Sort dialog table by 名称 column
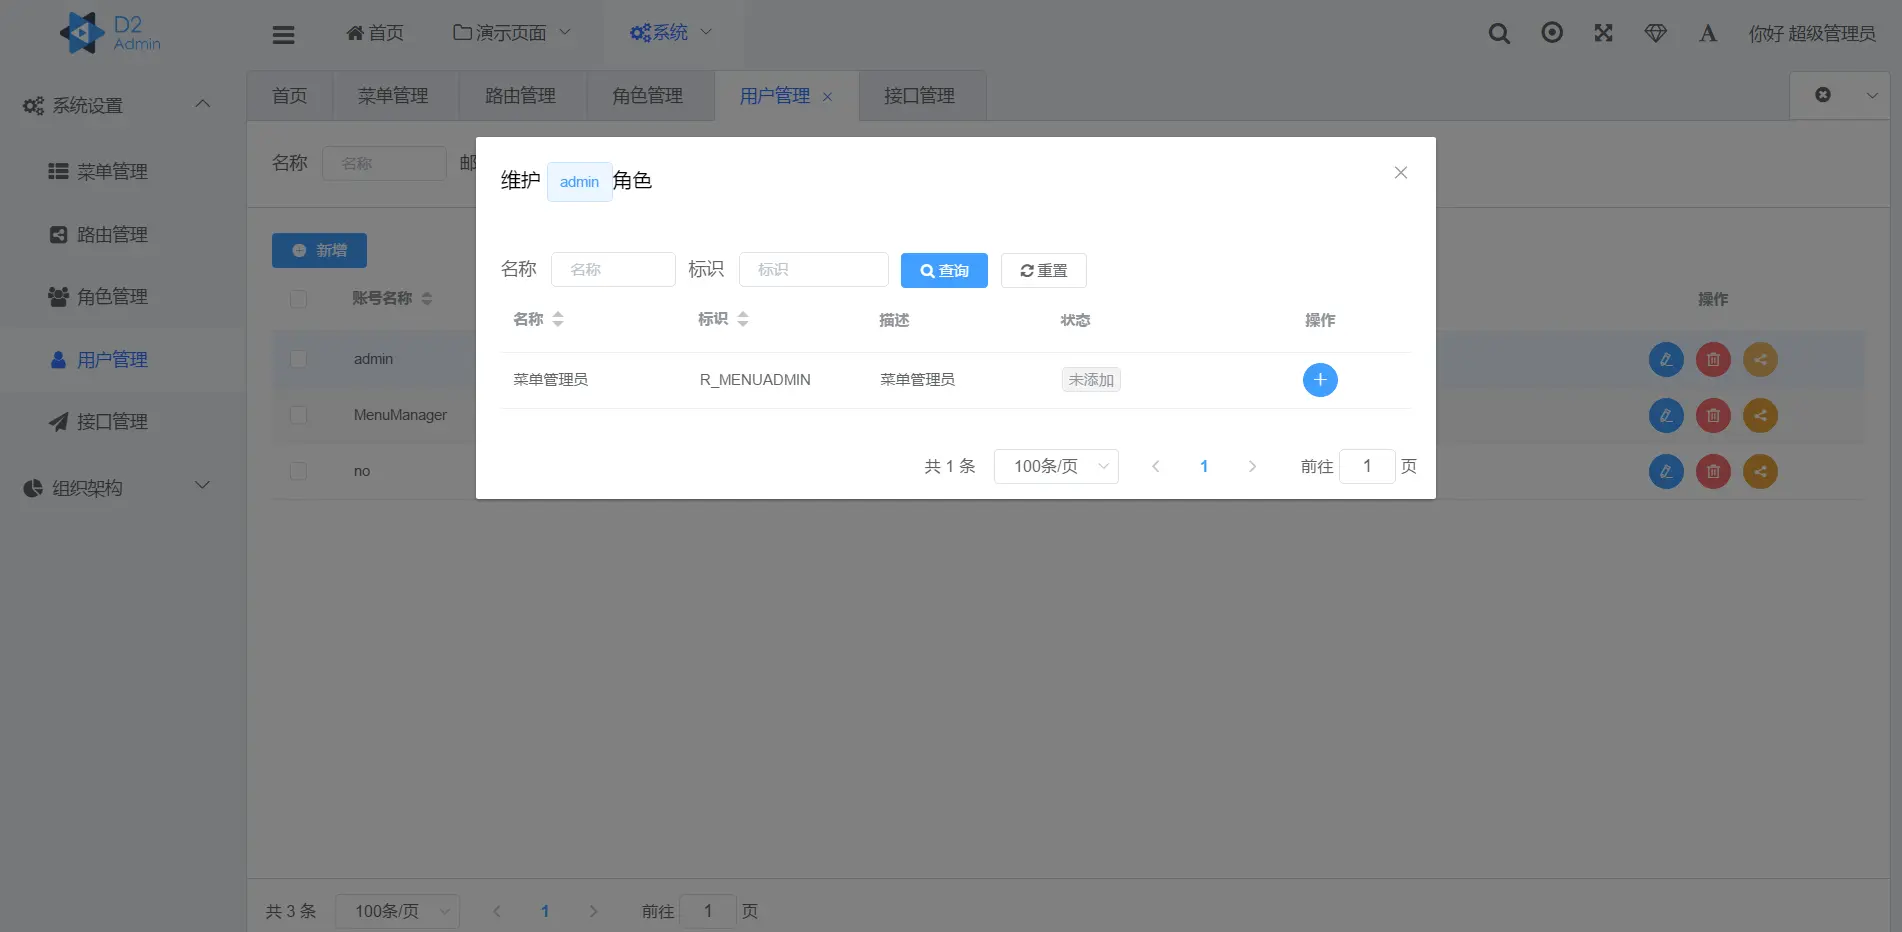The image size is (1902, 932). click(x=558, y=320)
